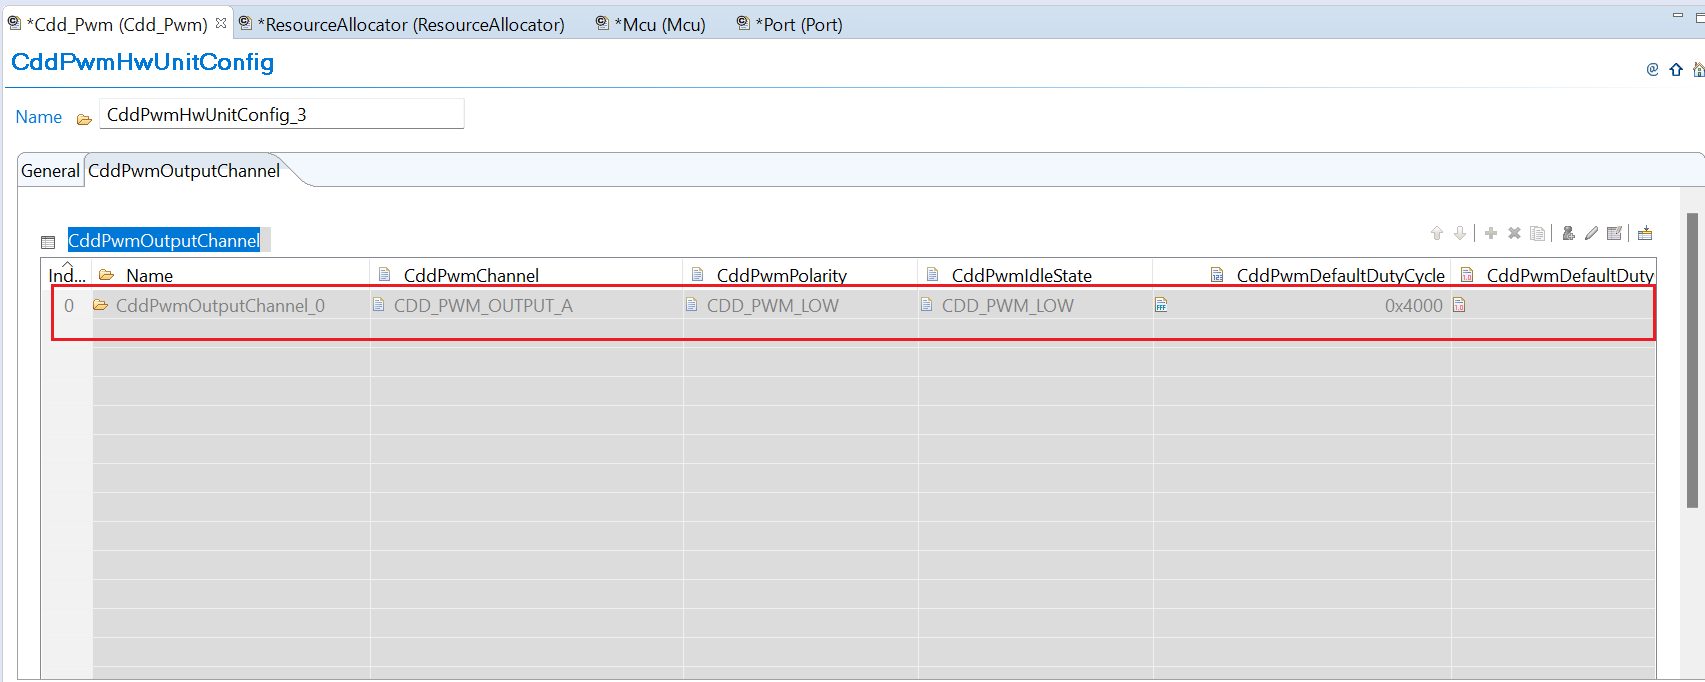
Task: Click the CddPwmDefaultDutyCycle column header
Action: coord(1302,275)
